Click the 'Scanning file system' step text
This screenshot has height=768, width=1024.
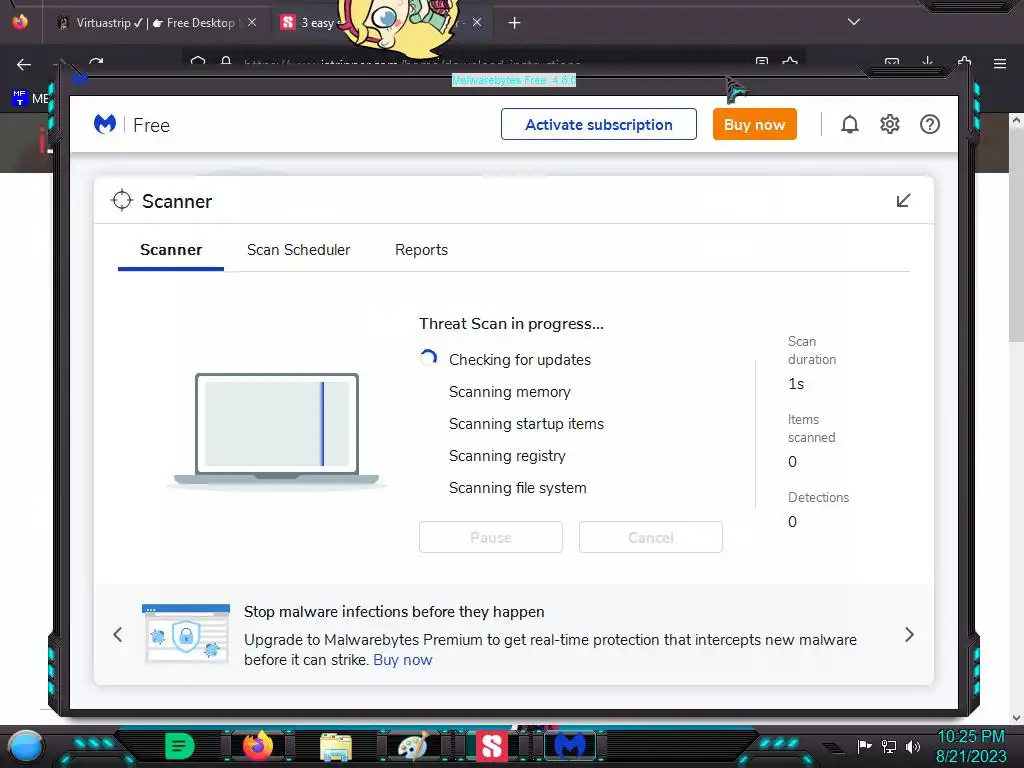pos(518,488)
